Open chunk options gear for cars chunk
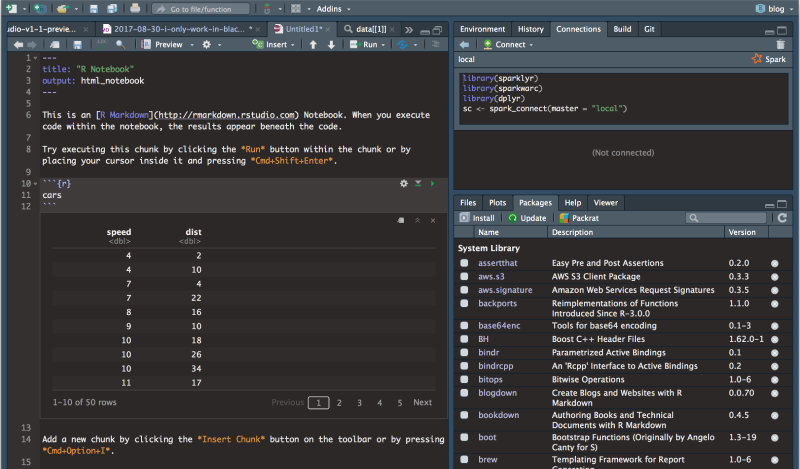Image resolution: width=800 pixels, height=469 pixels. 404,183
